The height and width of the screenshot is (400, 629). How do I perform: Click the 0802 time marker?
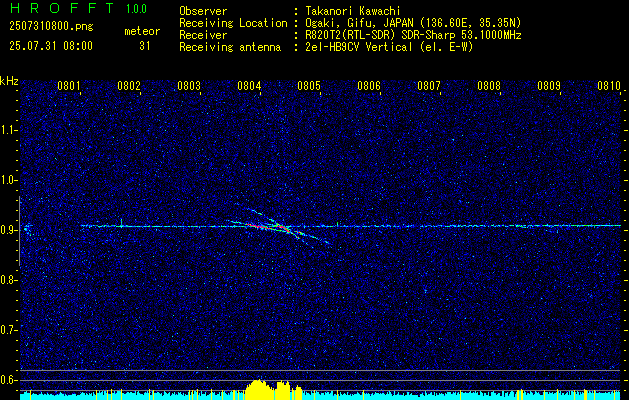[129, 85]
